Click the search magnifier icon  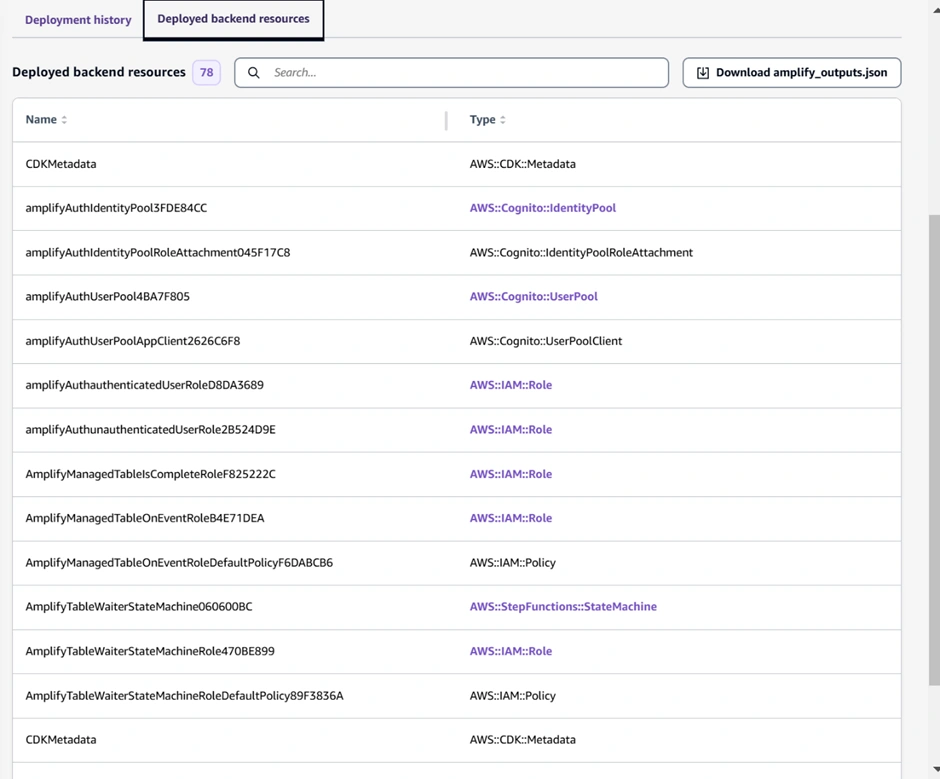pos(254,73)
